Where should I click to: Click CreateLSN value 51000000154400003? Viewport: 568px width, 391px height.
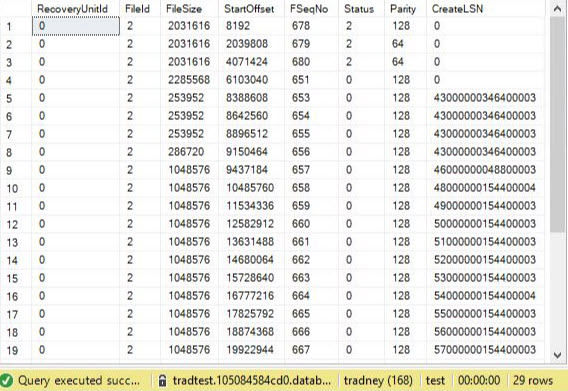485,242
